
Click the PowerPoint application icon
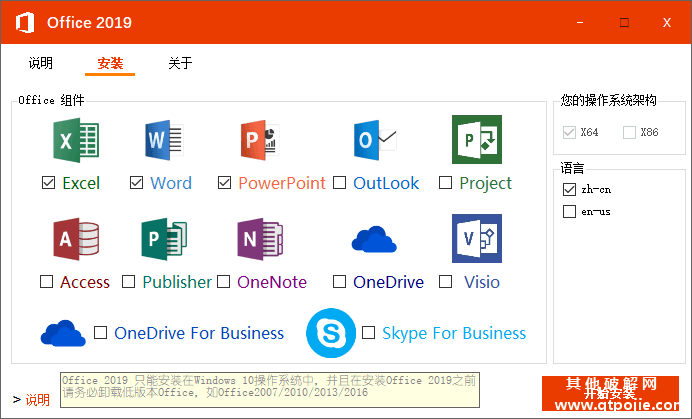click(x=260, y=140)
